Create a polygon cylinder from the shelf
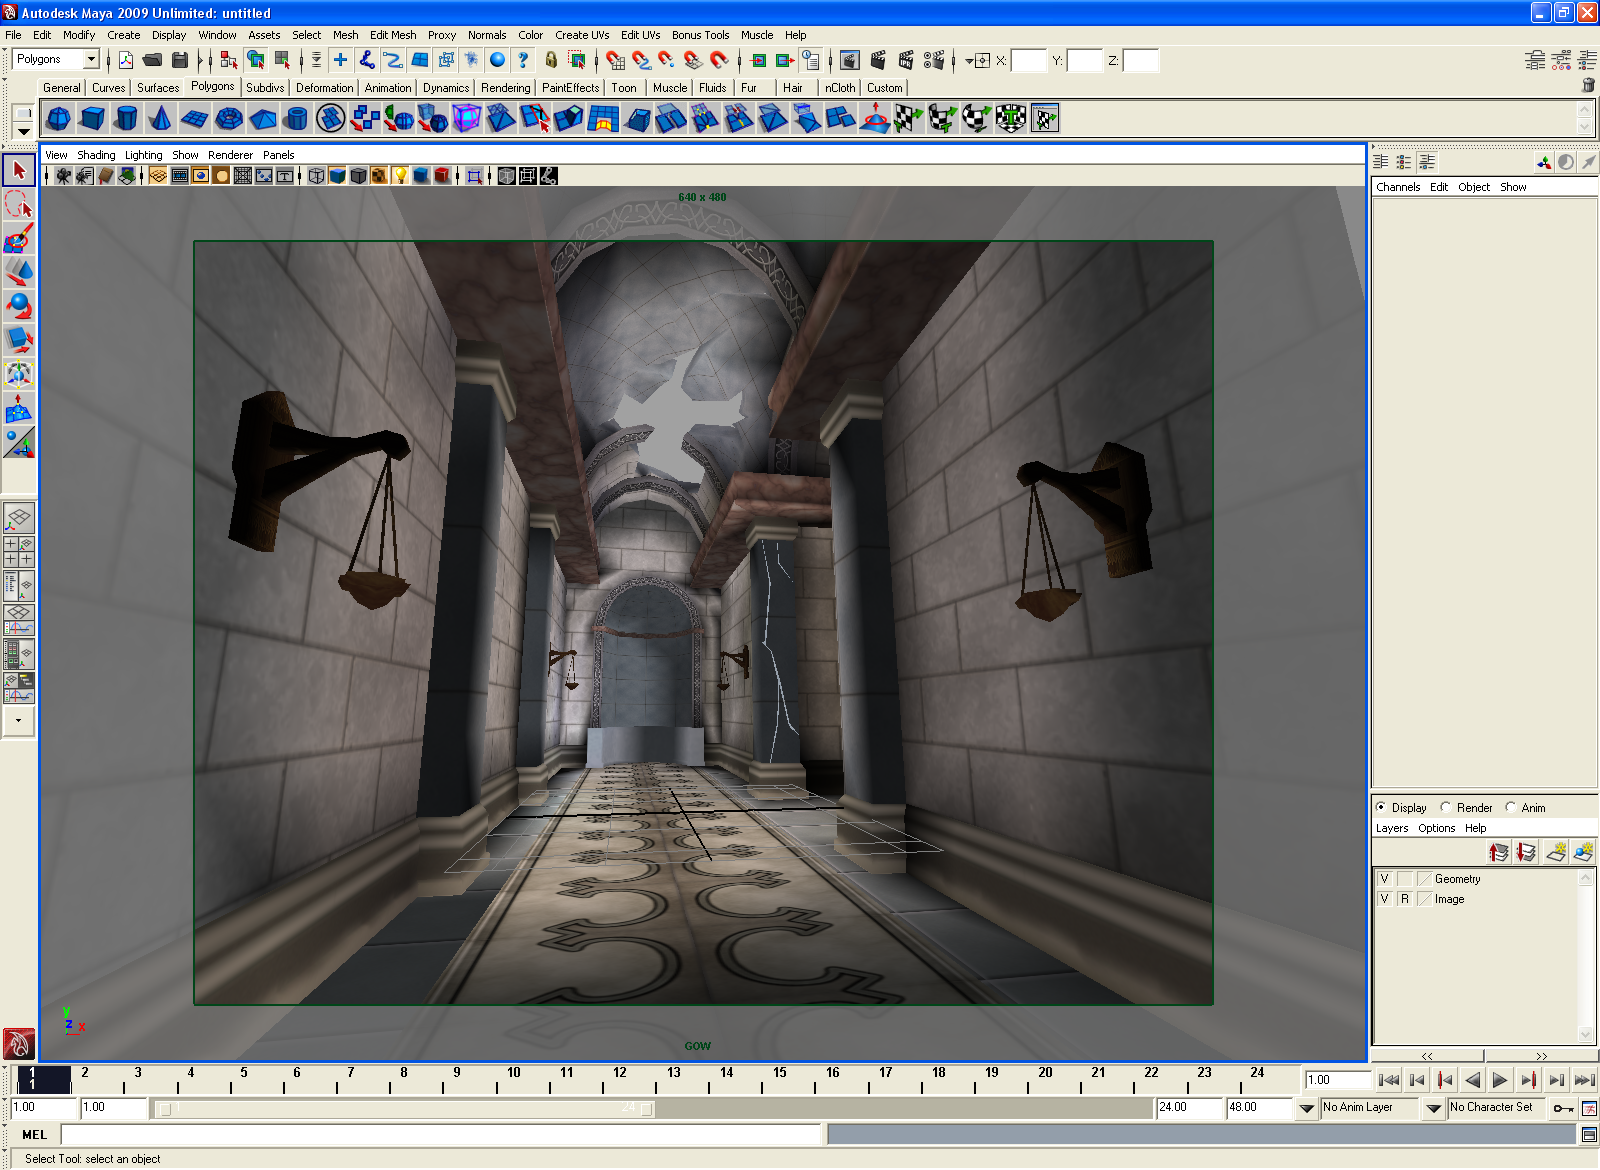Screen dimensions: 1600x1170 pyautogui.click(x=127, y=119)
